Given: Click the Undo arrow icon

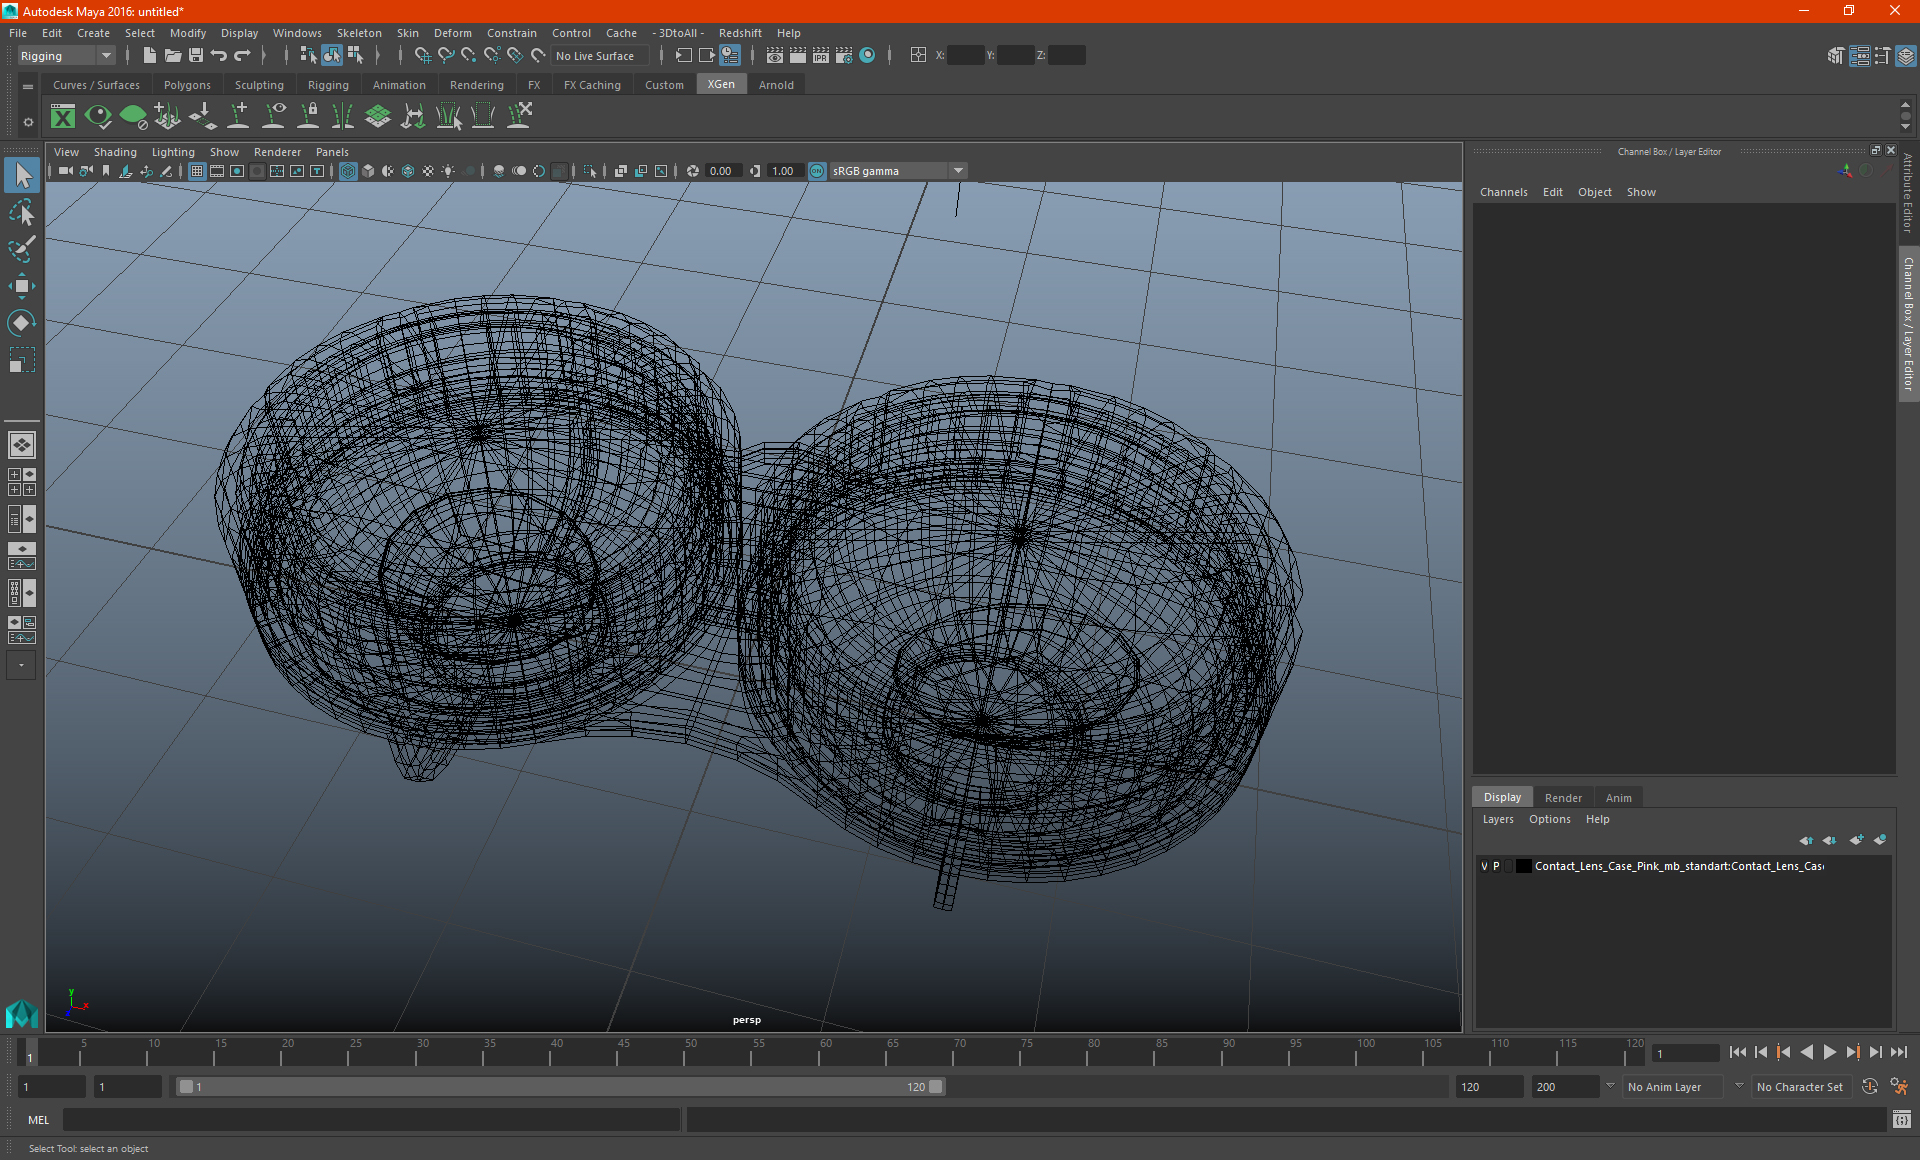Looking at the screenshot, I should (219, 56).
